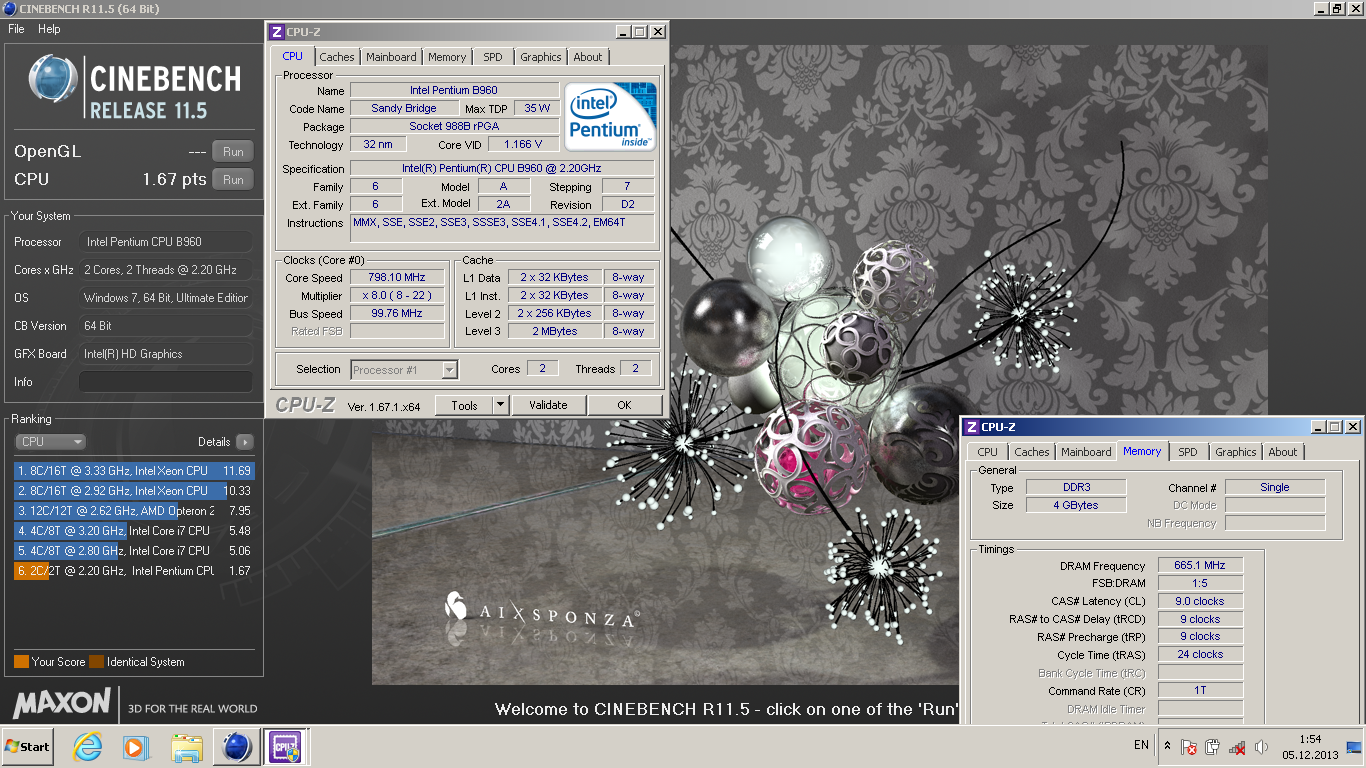Run the CPU benchmark

click(233, 180)
